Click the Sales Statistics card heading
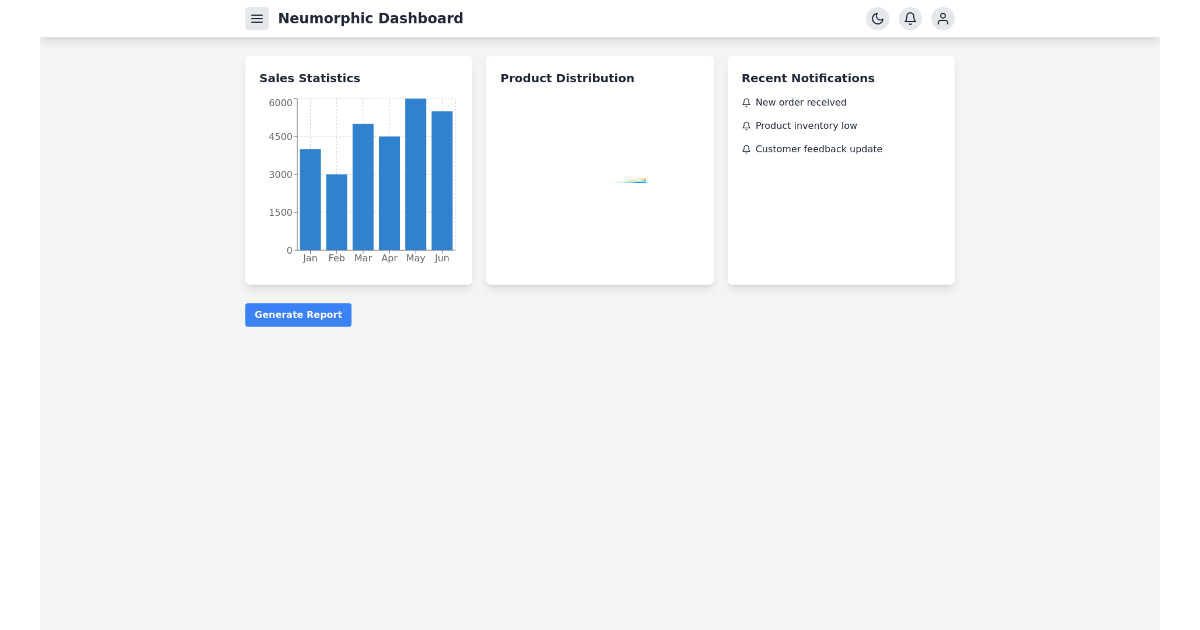Screen dimensions: 1200x630 click(310, 78)
